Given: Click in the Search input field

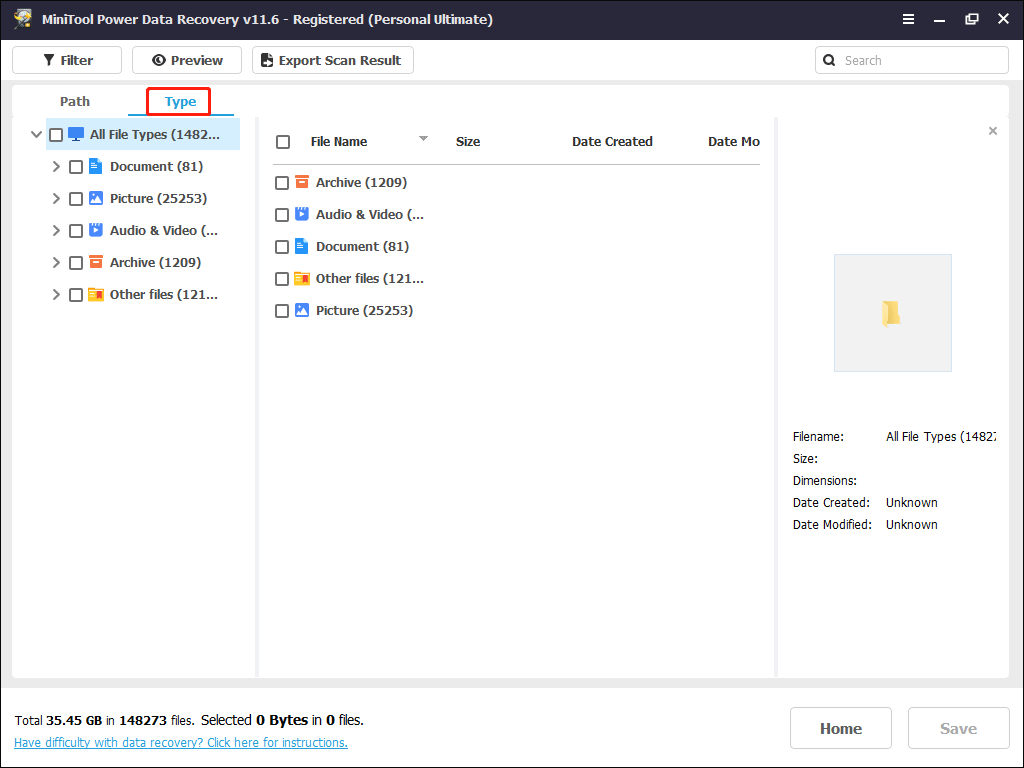Looking at the screenshot, I should pos(912,60).
